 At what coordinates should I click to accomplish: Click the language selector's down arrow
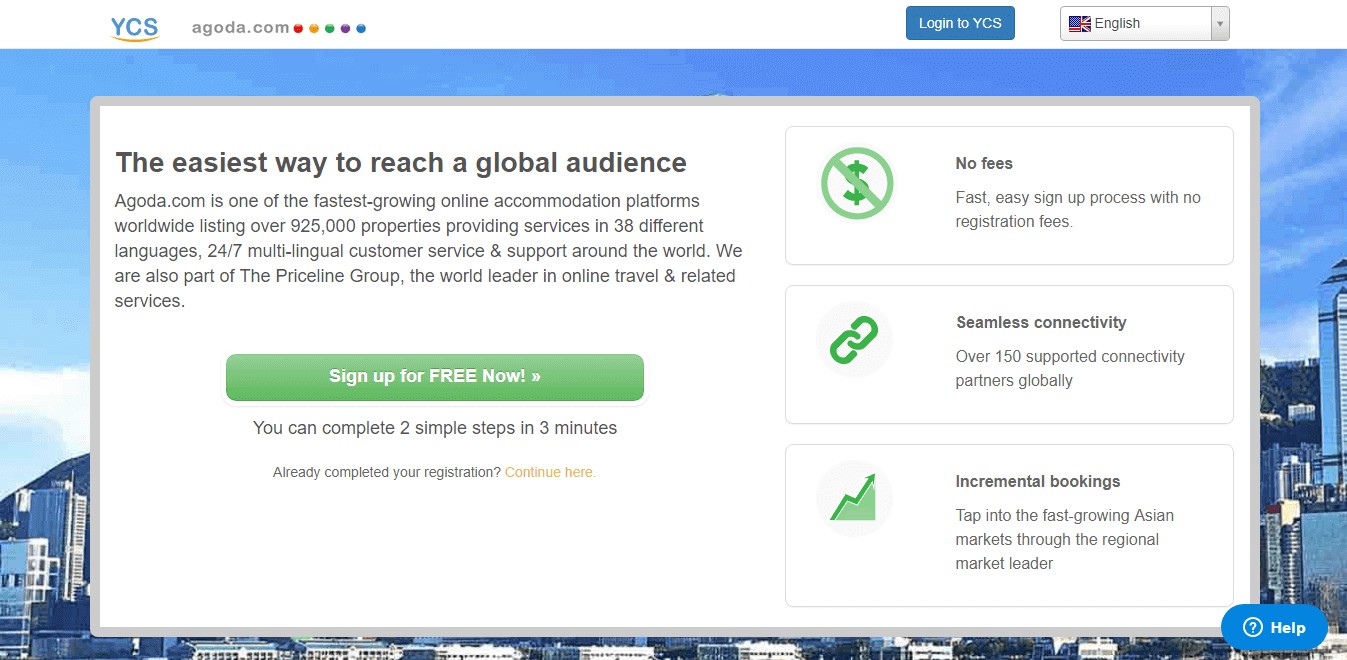[x=1219, y=24]
